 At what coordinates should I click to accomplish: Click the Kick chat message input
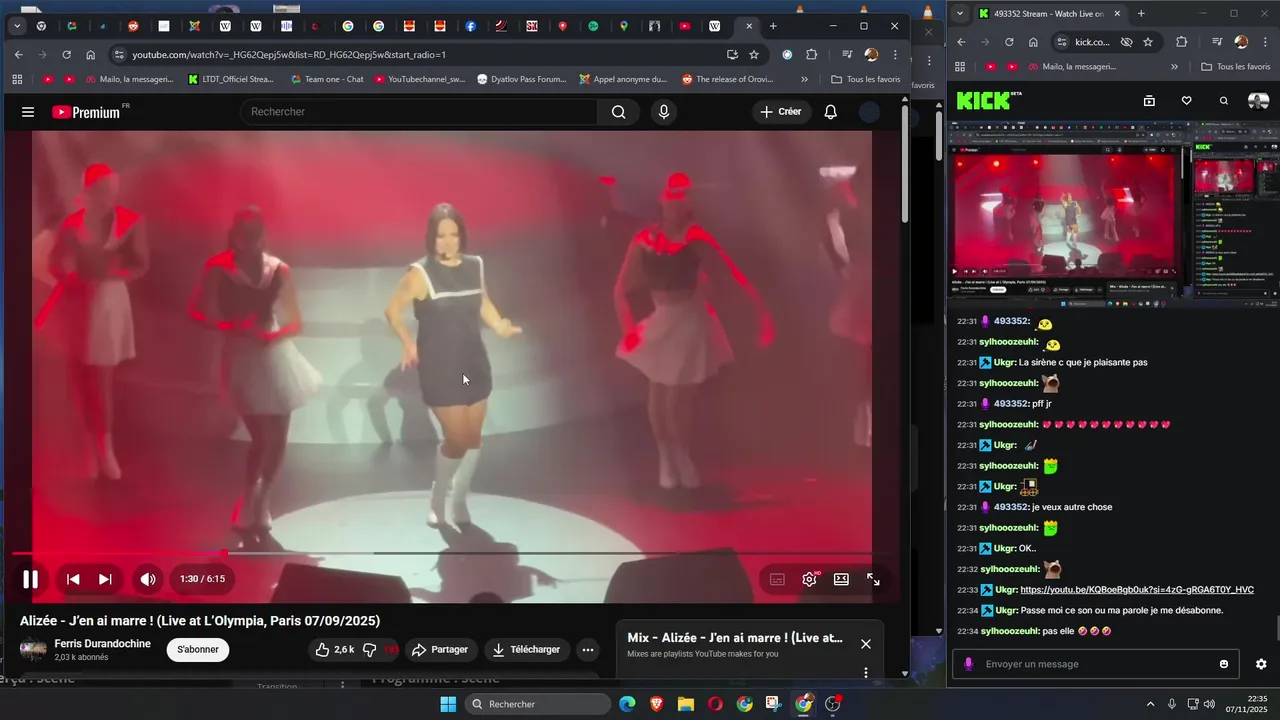tap(1096, 664)
